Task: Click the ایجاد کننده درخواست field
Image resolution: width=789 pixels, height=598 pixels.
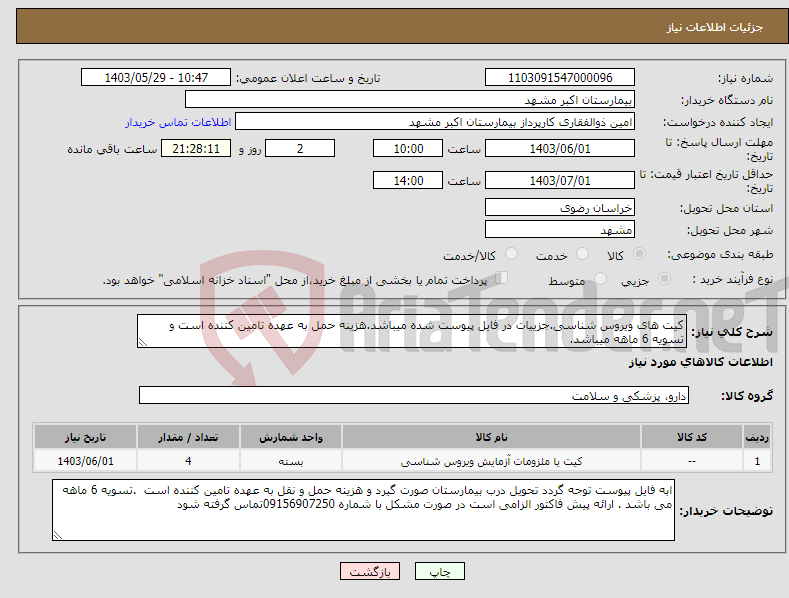Action: click(x=435, y=122)
